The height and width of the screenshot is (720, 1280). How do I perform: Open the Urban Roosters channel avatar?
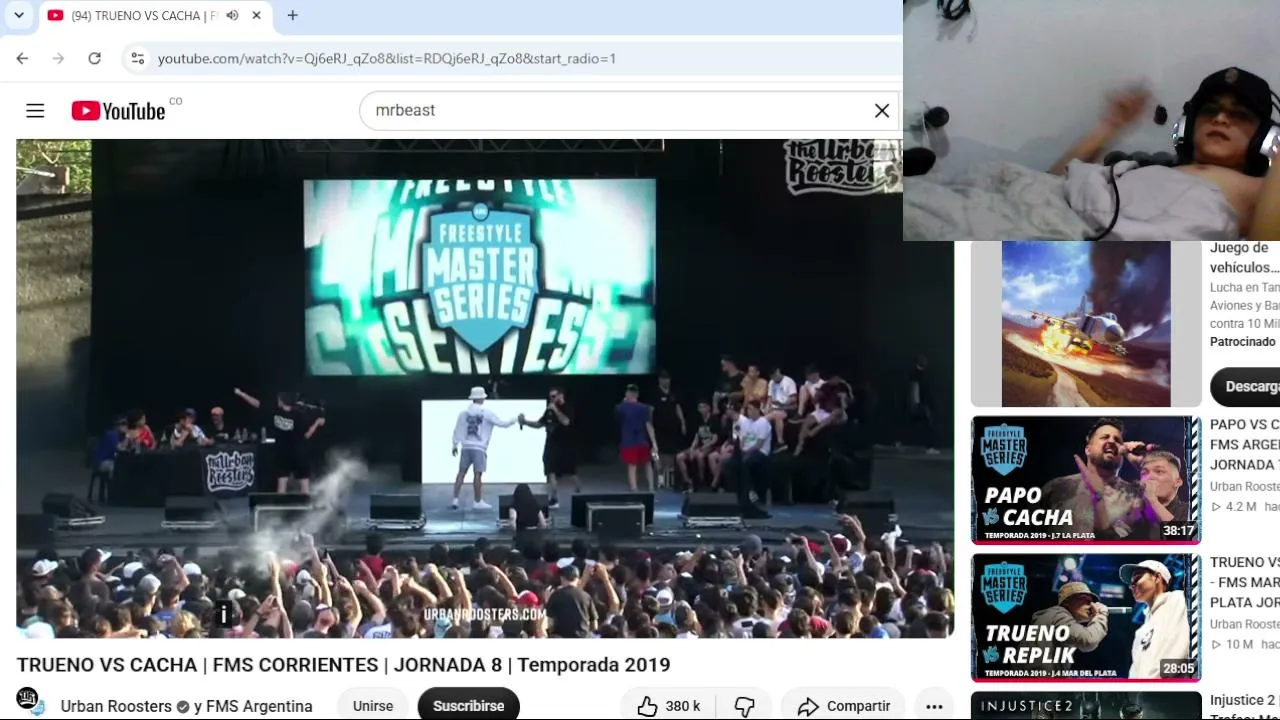(x=29, y=700)
